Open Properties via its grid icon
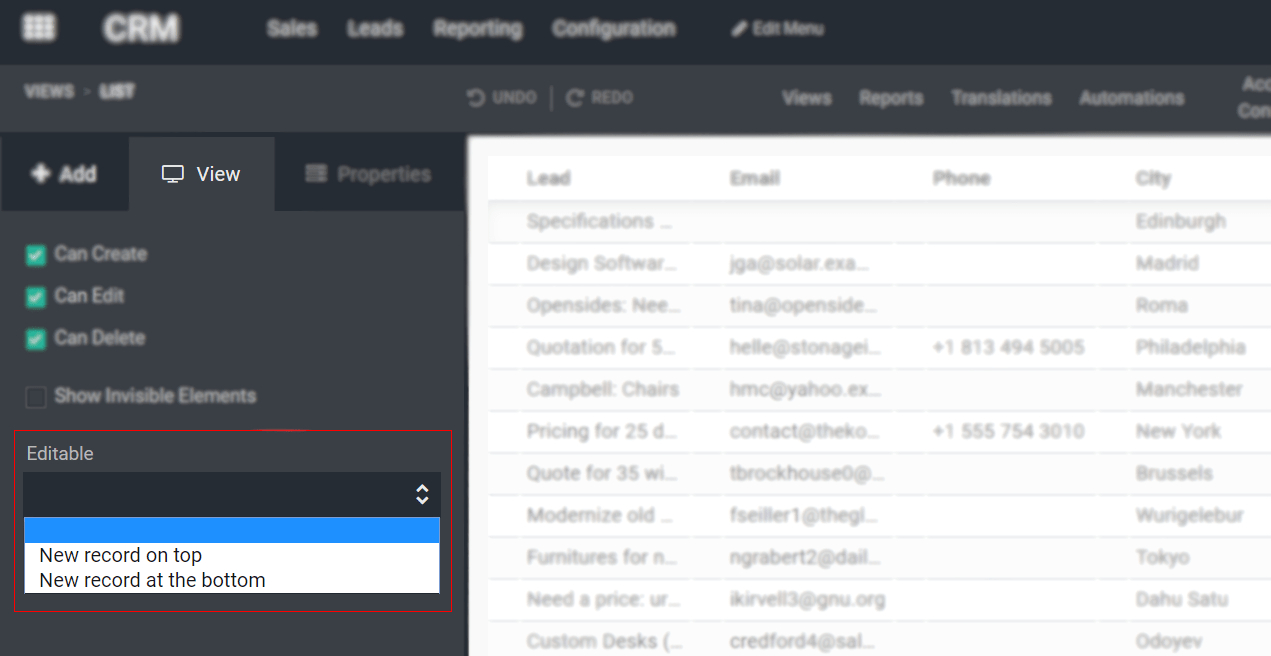Screen dimensions: 1271x656 pos(316,173)
